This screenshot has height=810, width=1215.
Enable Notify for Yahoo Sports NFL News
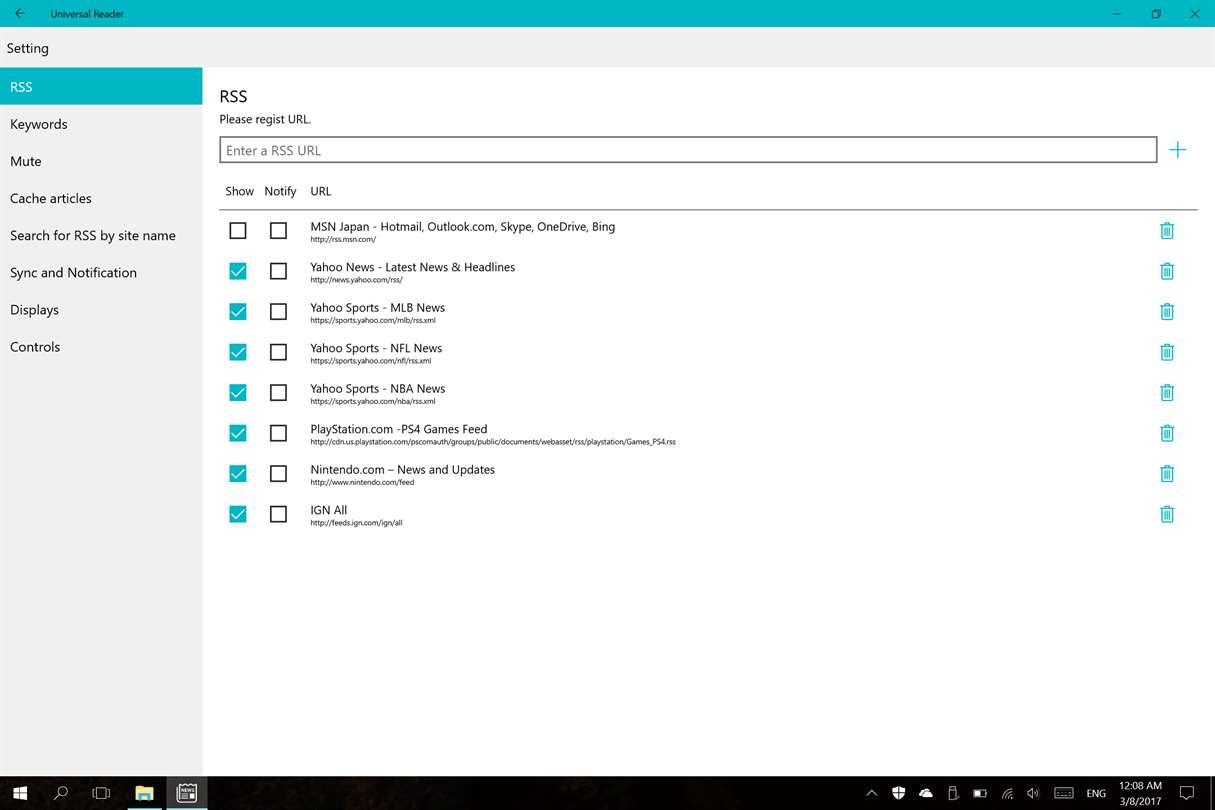point(279,352)
